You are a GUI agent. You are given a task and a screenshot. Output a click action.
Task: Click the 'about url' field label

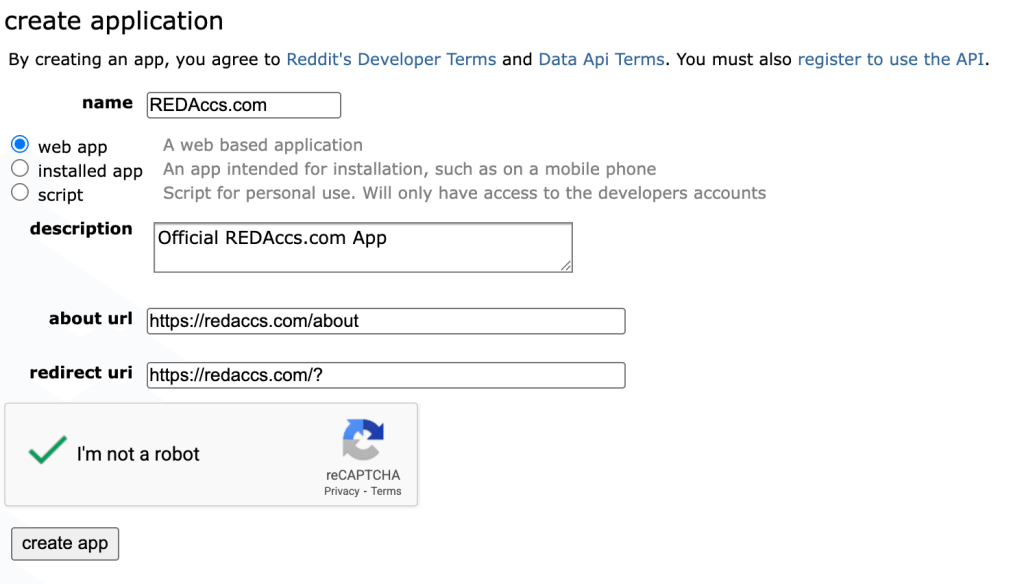pos(91,318)
